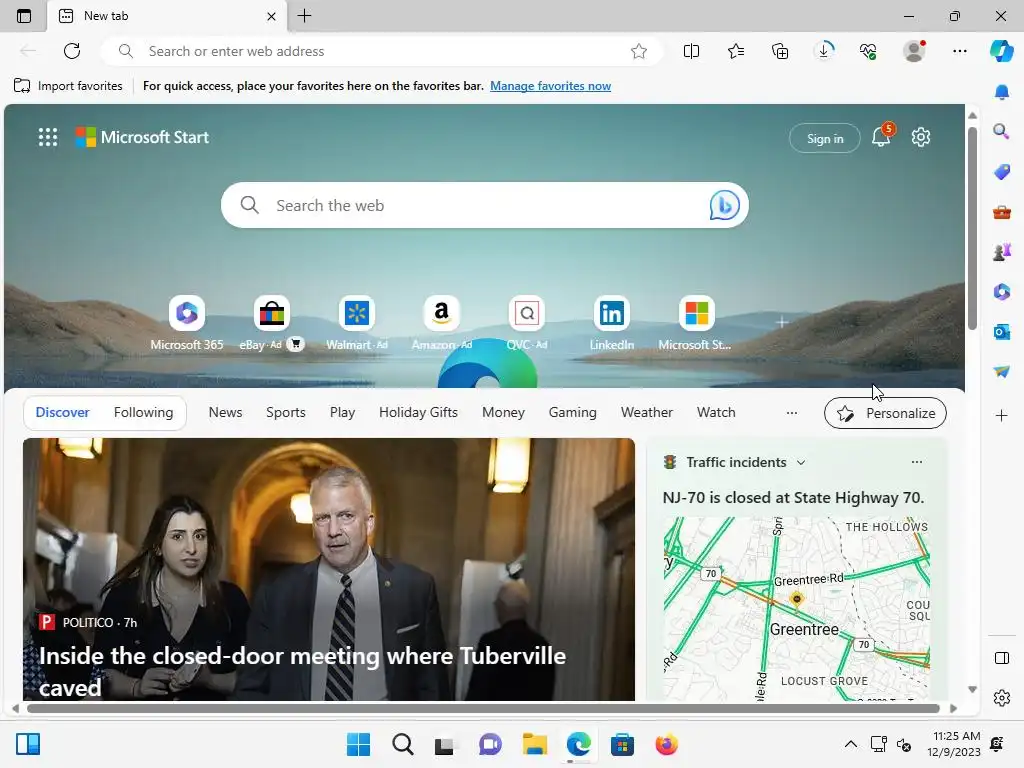The image size is (1024, 768).
Task: Close the New tab tab
Action: pyautogui.click(x=271, y=16)
